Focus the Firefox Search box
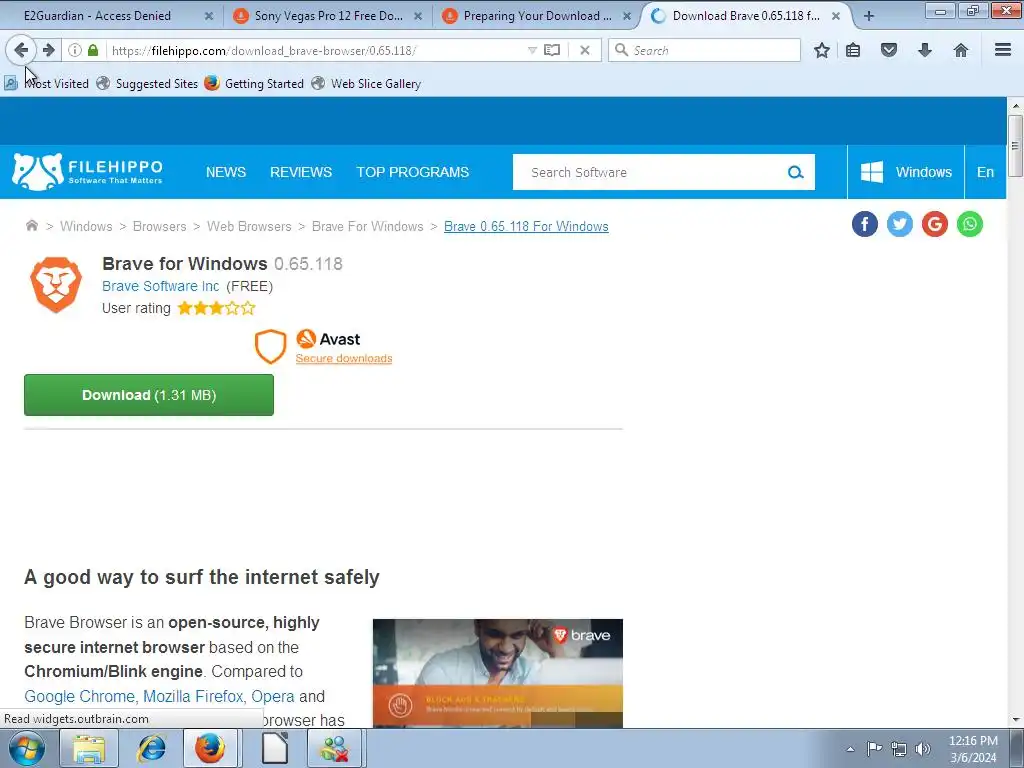 pos(704,50)
